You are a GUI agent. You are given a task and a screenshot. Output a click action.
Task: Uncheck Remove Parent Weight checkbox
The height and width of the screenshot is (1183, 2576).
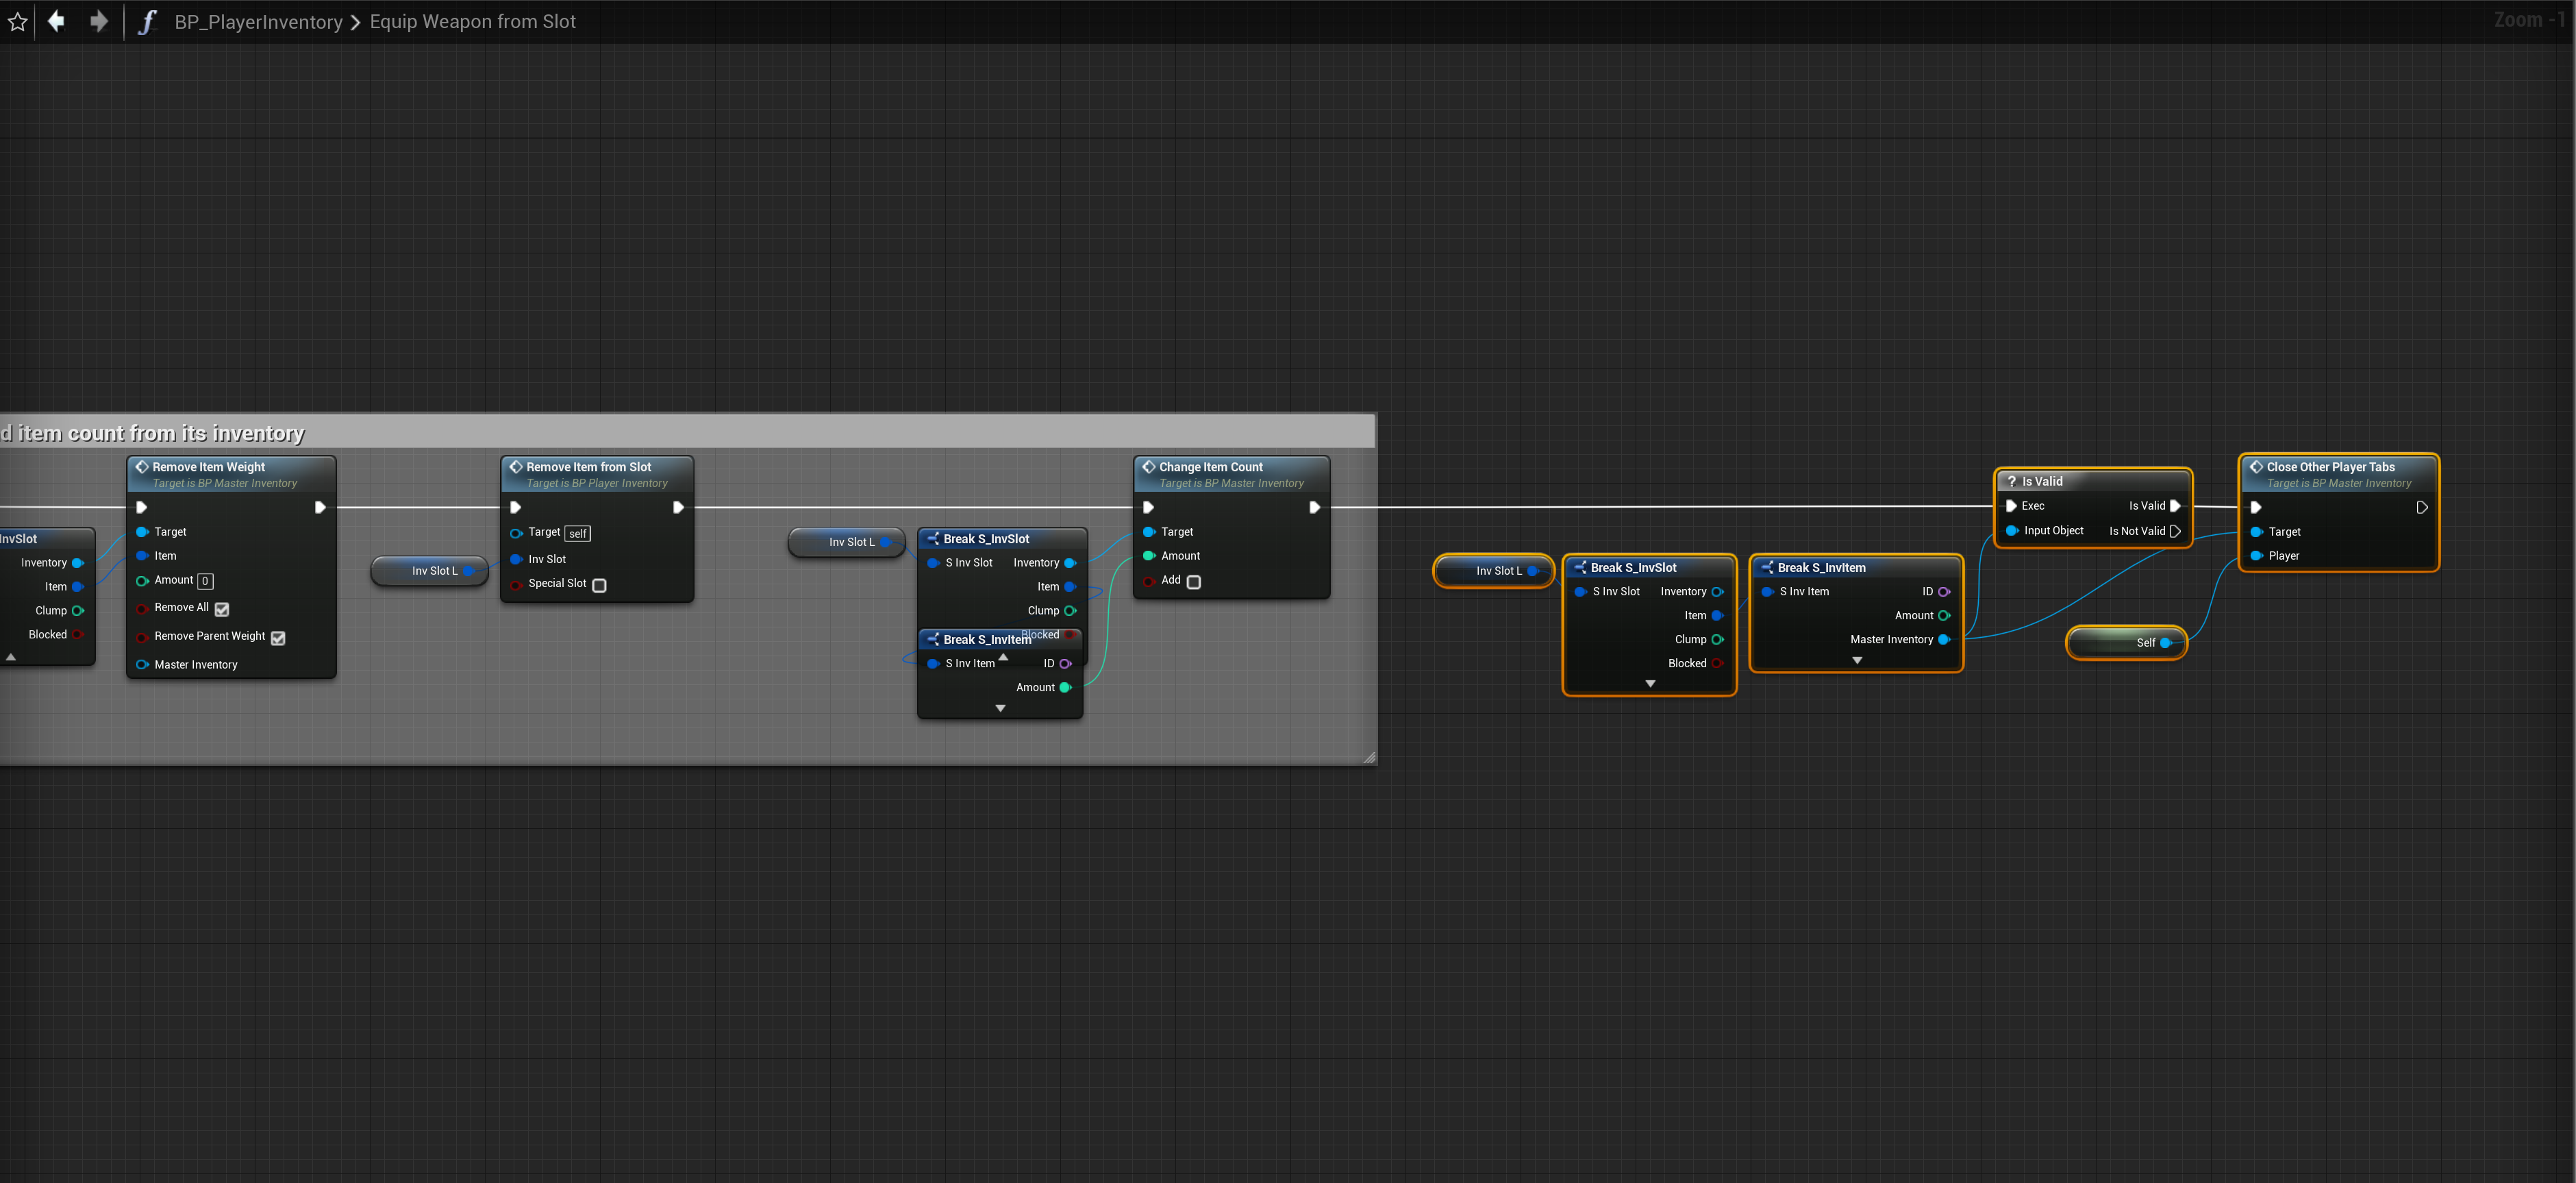pyautogui.click(x=278, y=637)
